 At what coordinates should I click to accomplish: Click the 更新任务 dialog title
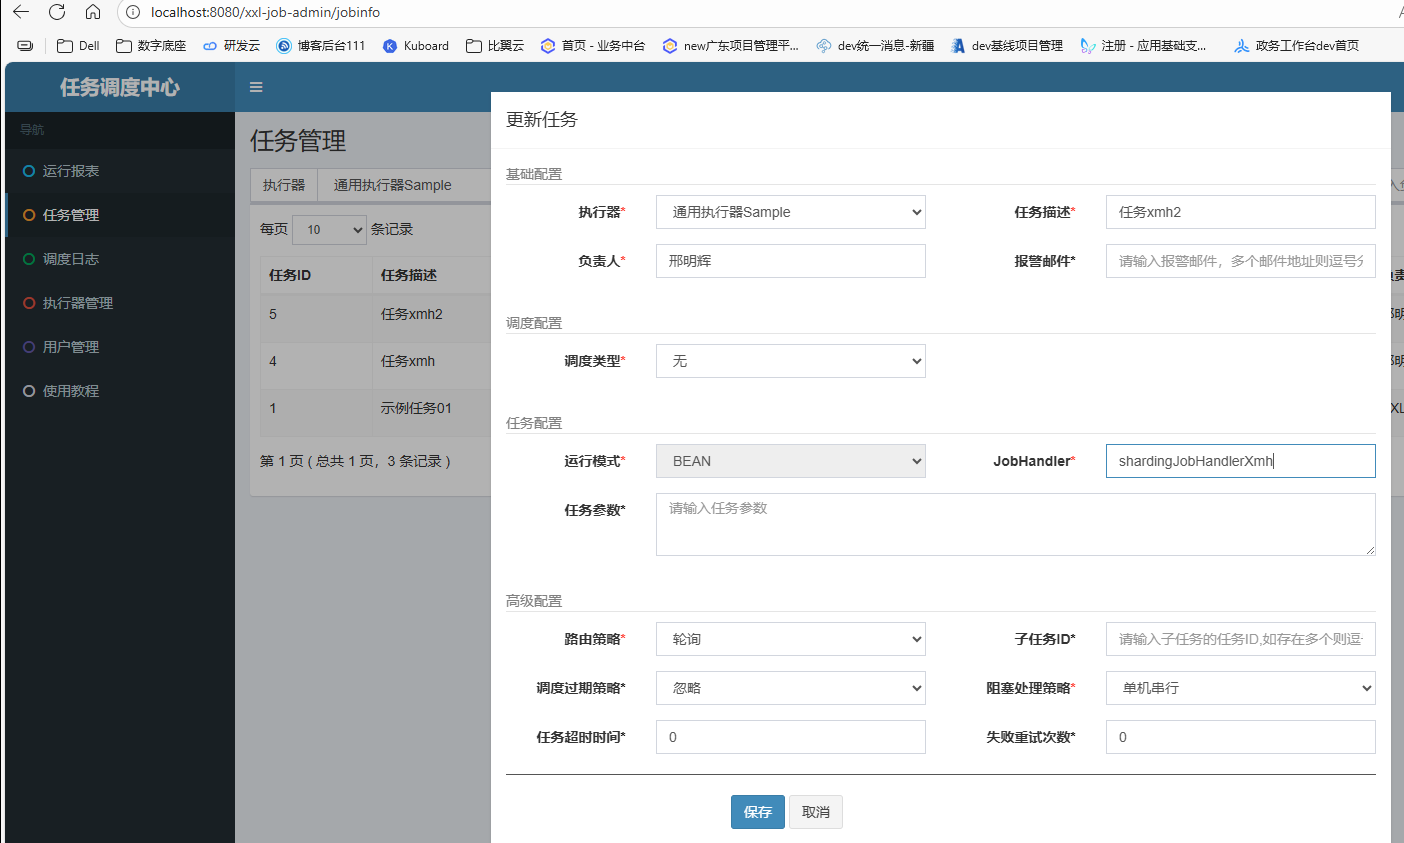(542, 120)
